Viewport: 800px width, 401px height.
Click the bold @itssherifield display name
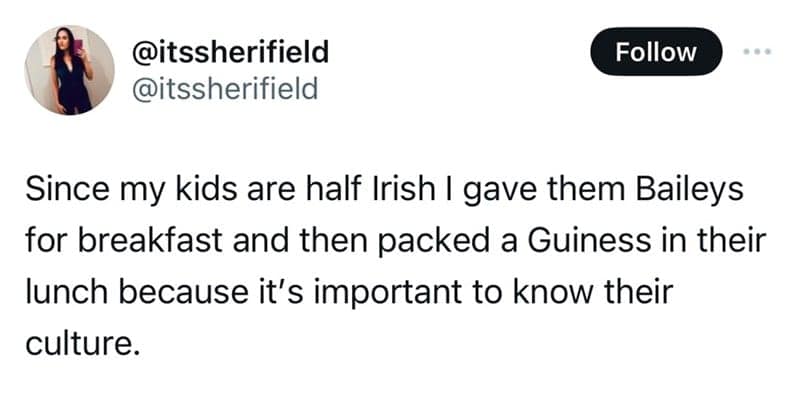coord(231,50)
